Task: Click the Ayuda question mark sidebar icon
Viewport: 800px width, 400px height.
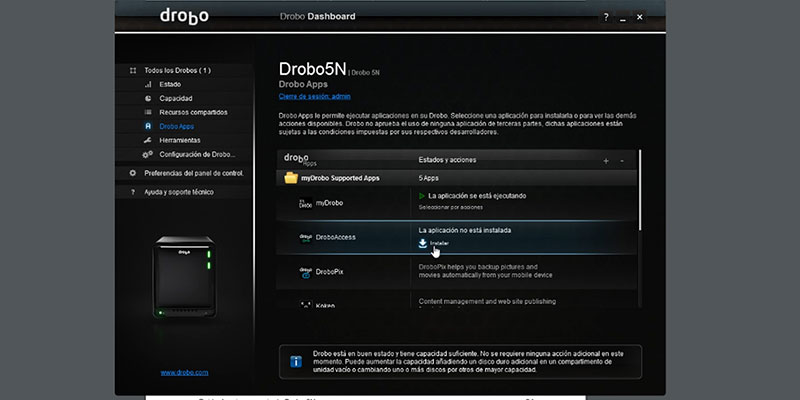Action: coord(133,192)
